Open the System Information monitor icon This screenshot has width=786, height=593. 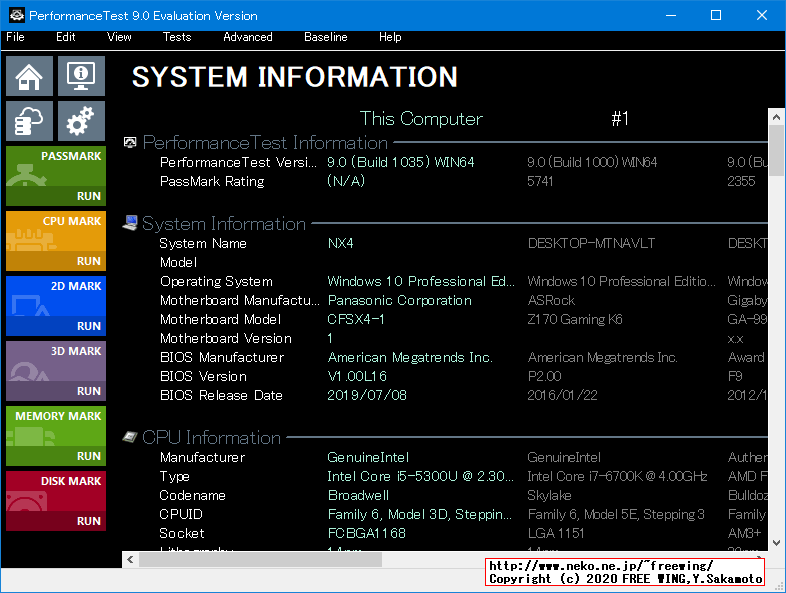(81, 76)
